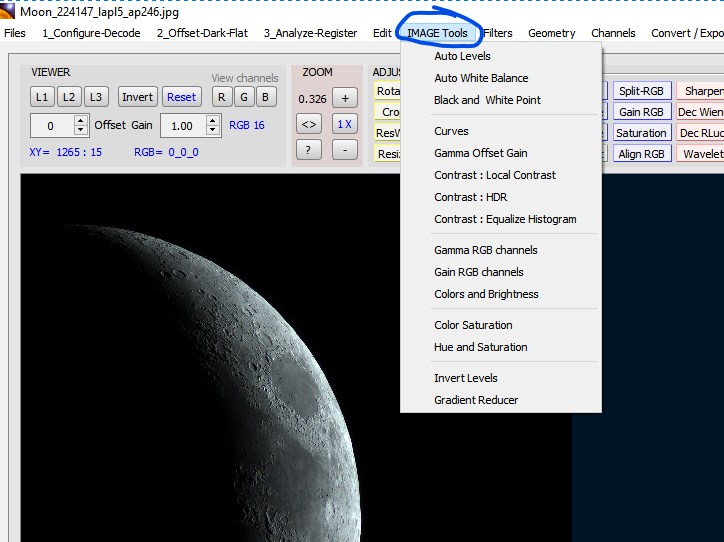This screenshot has width=724, height=542.
Task: Click the ? zoom help button
Action: 309,150
